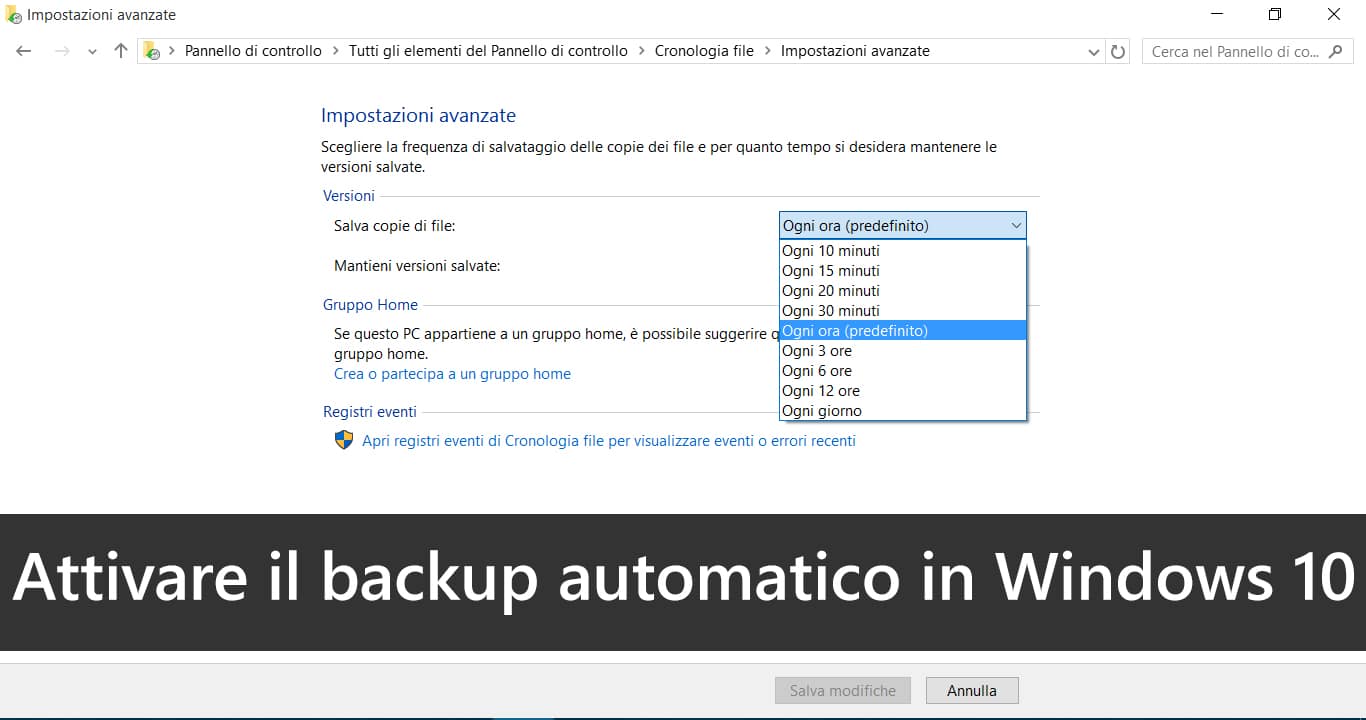
Task: Click the app icon in the title bar
Action: pos(12,14)
